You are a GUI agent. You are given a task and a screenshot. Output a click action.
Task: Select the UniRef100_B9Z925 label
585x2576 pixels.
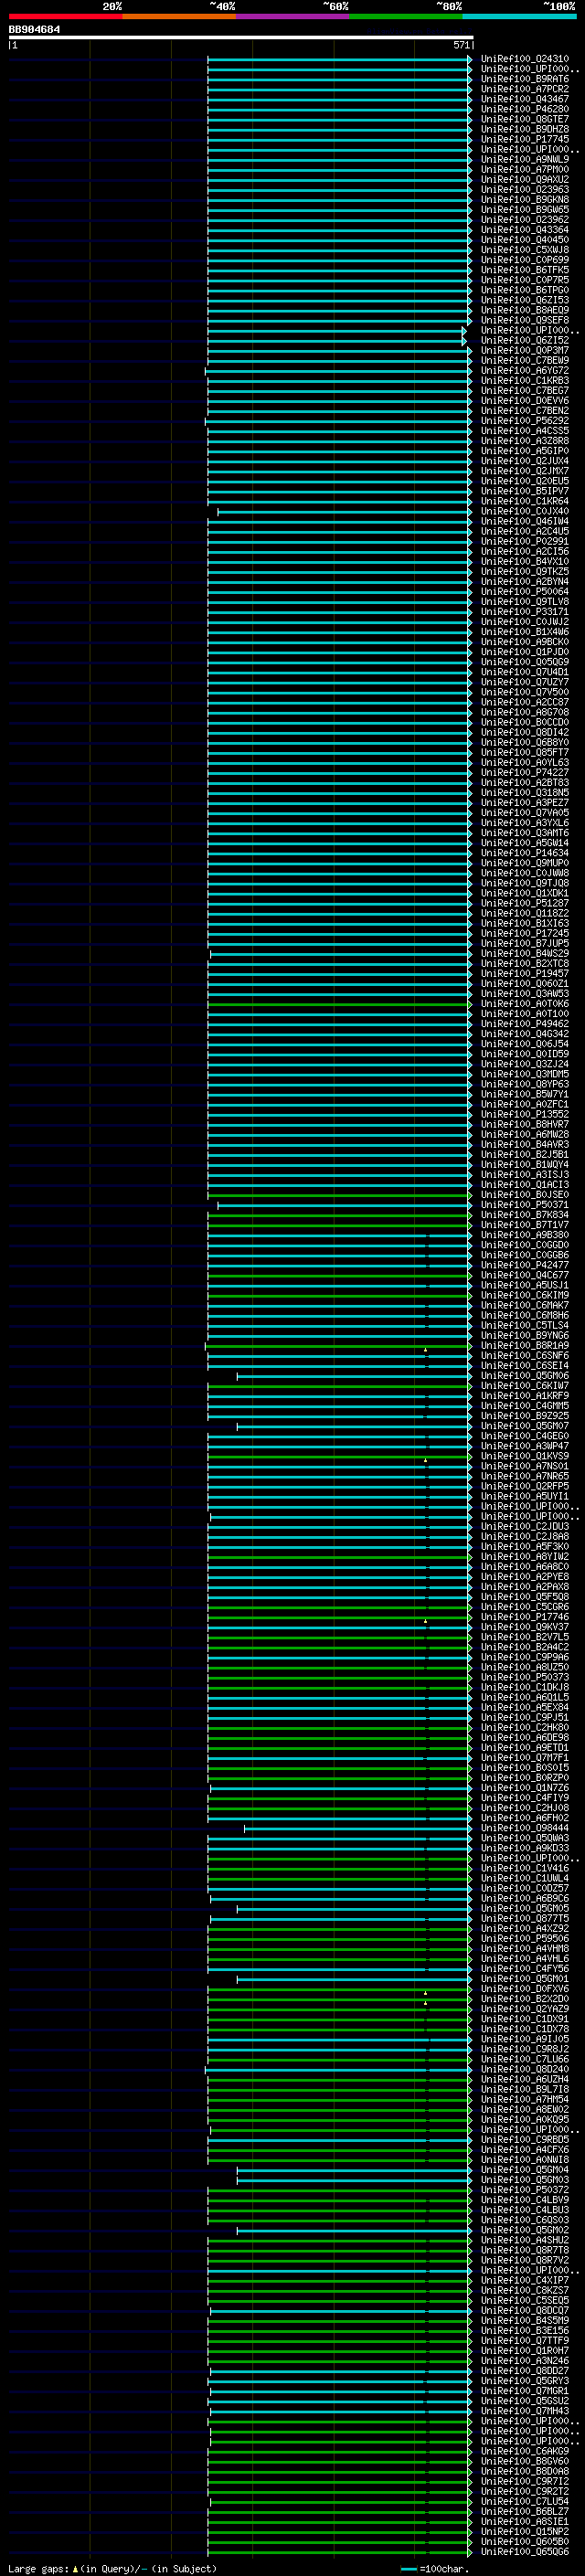click(x=524, y=1415)
